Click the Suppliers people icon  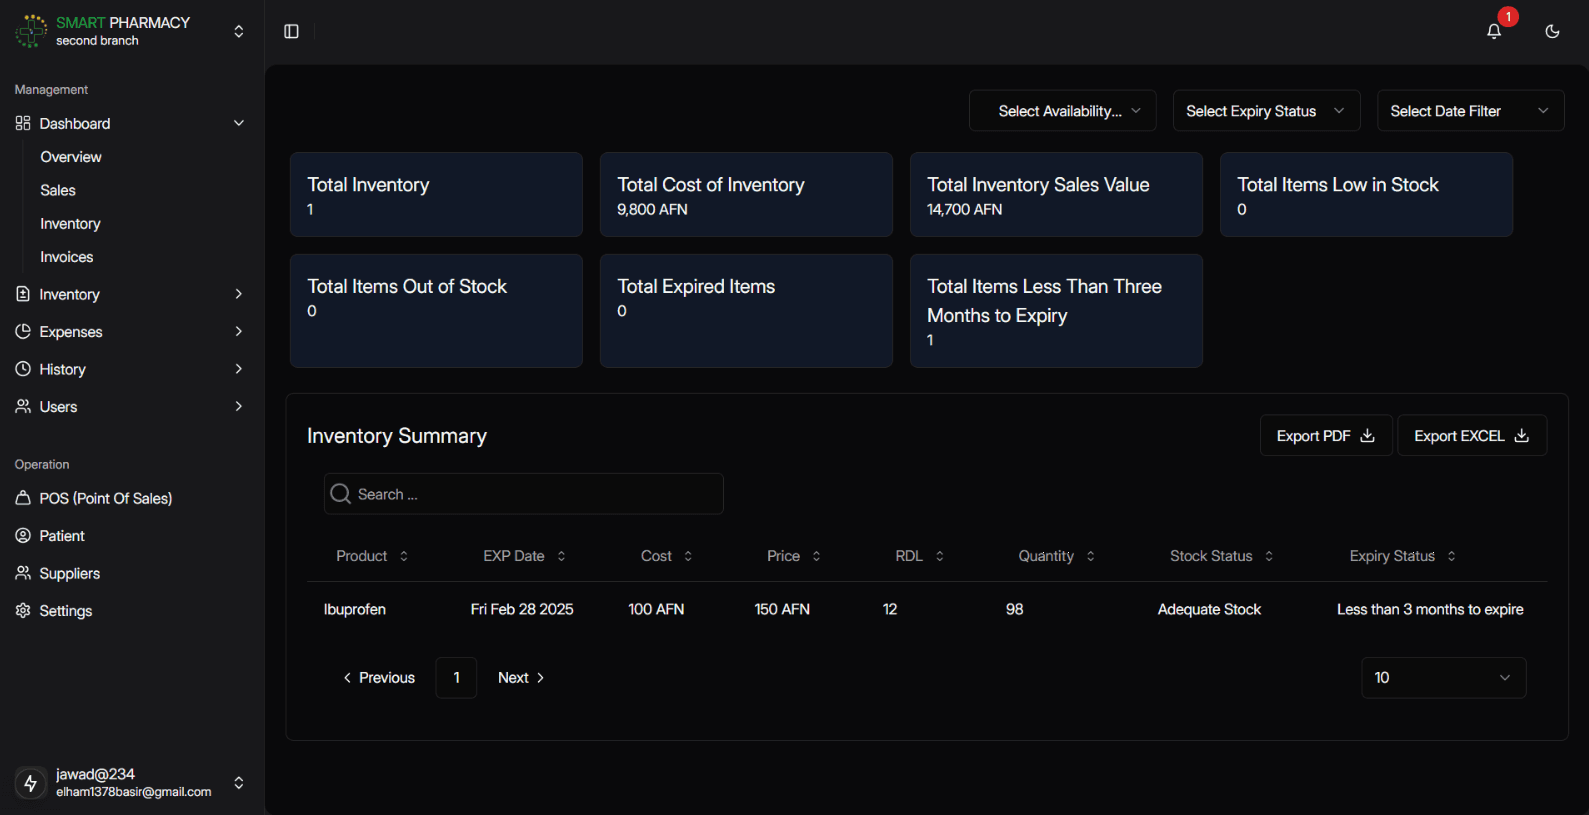[x=23, y=573]
